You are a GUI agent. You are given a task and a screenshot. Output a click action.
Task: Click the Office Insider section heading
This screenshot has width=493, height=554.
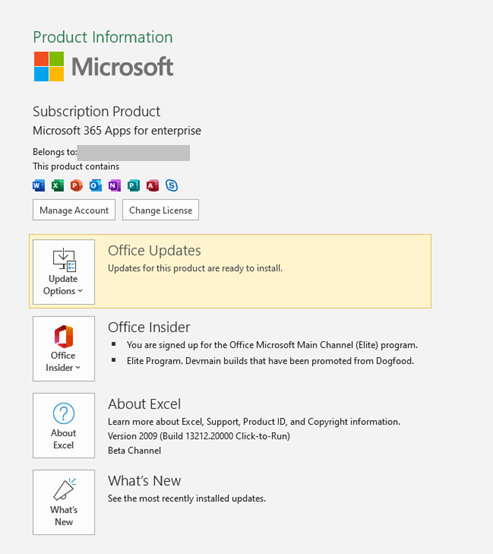click(x=149, y=327)
